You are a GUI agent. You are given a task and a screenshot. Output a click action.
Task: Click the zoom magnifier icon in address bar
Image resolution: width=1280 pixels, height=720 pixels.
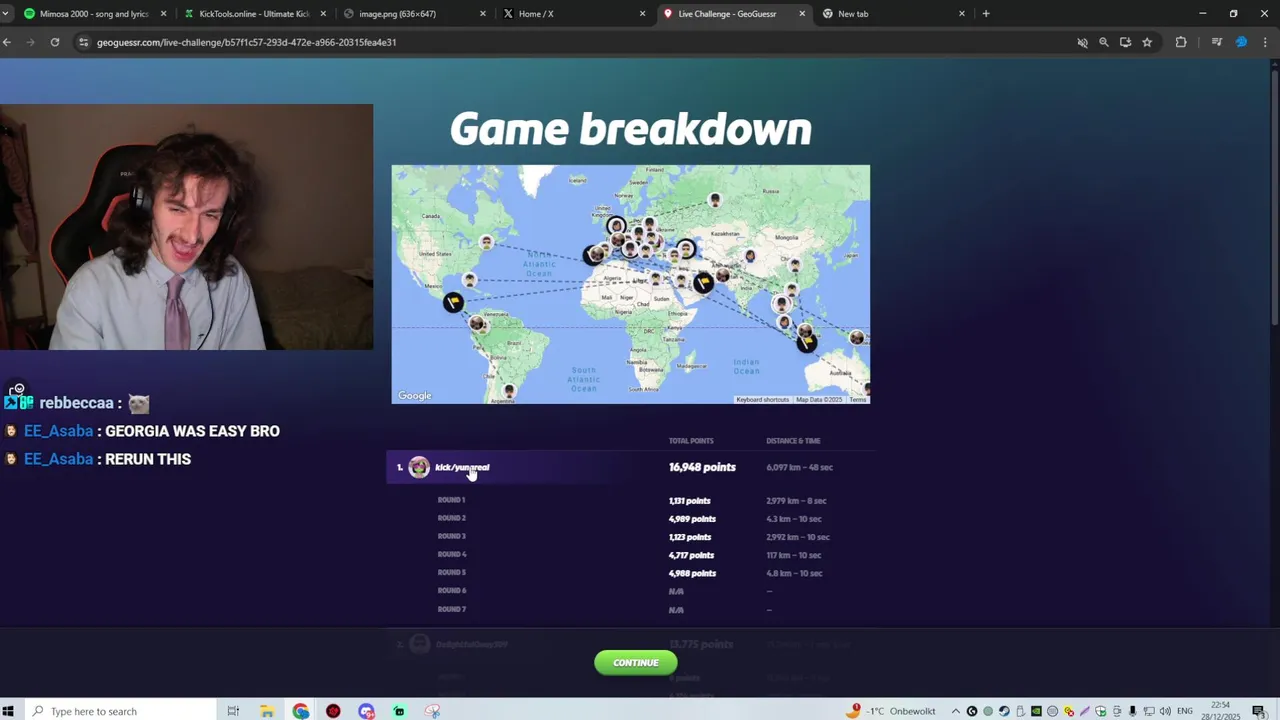[1104, 42]
